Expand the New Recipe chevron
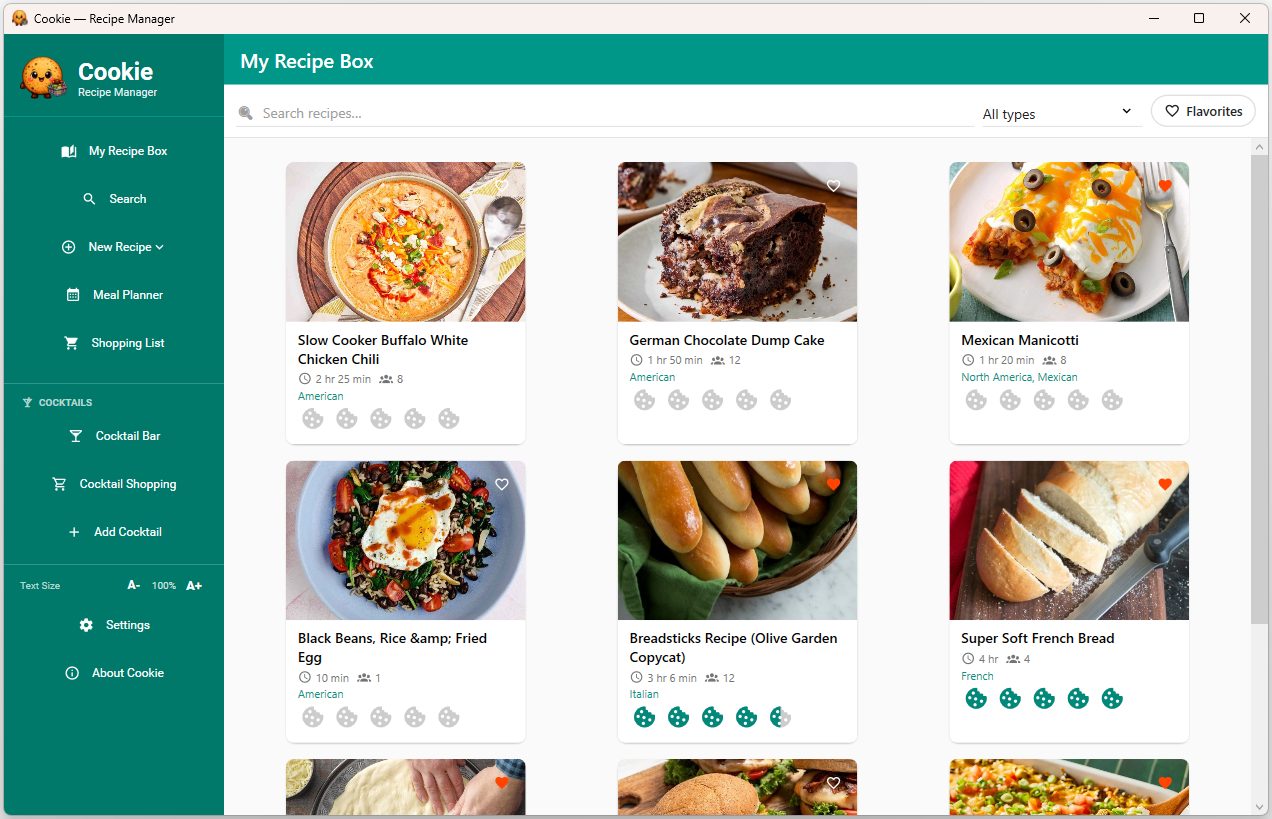 click(160, 247)
